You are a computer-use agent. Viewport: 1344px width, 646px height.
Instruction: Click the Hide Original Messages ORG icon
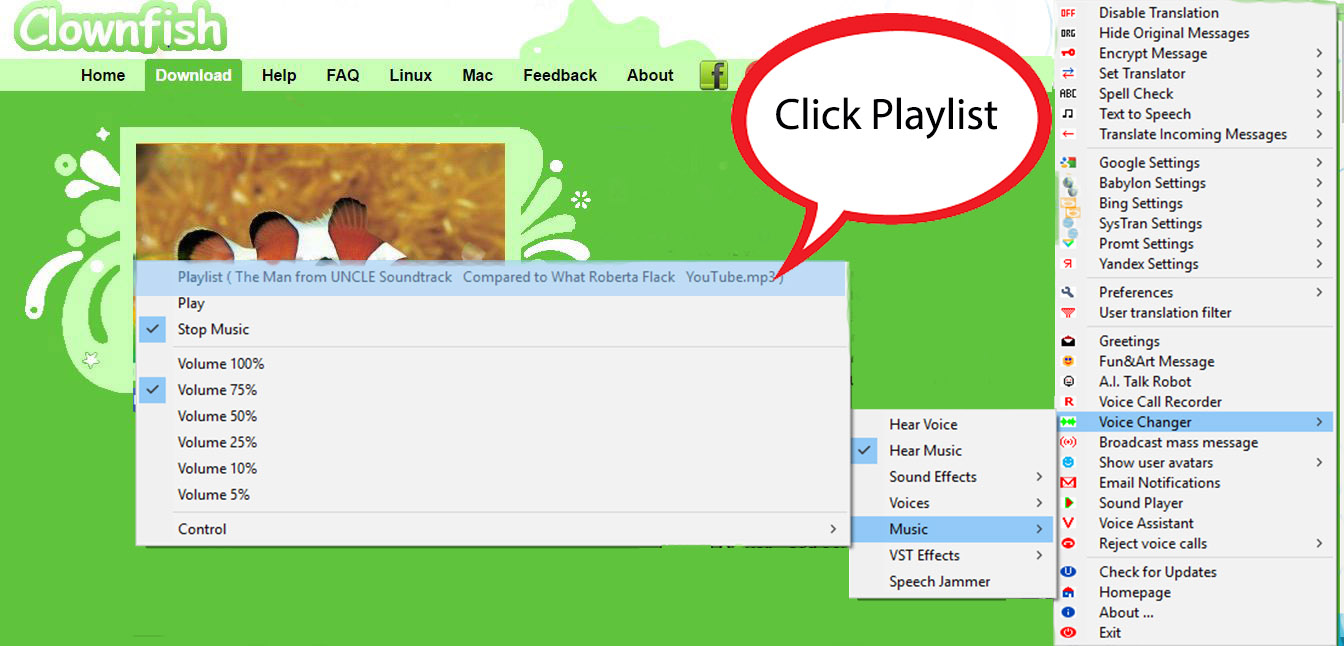click(x=1068, y=33)
